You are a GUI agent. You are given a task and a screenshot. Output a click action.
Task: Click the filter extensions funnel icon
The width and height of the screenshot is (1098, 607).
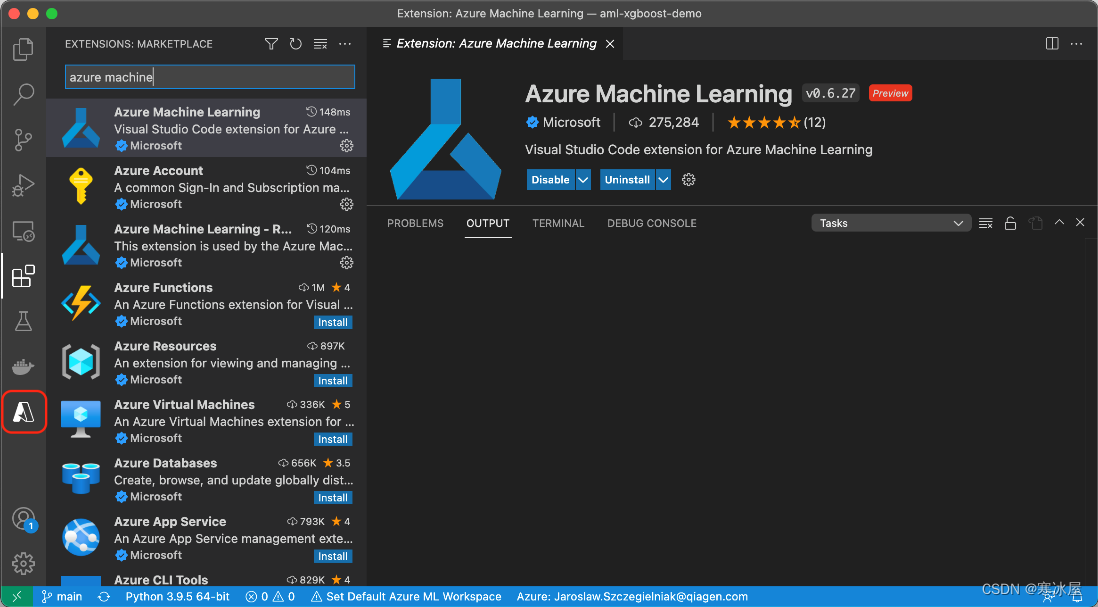click(x=271, y=44)
